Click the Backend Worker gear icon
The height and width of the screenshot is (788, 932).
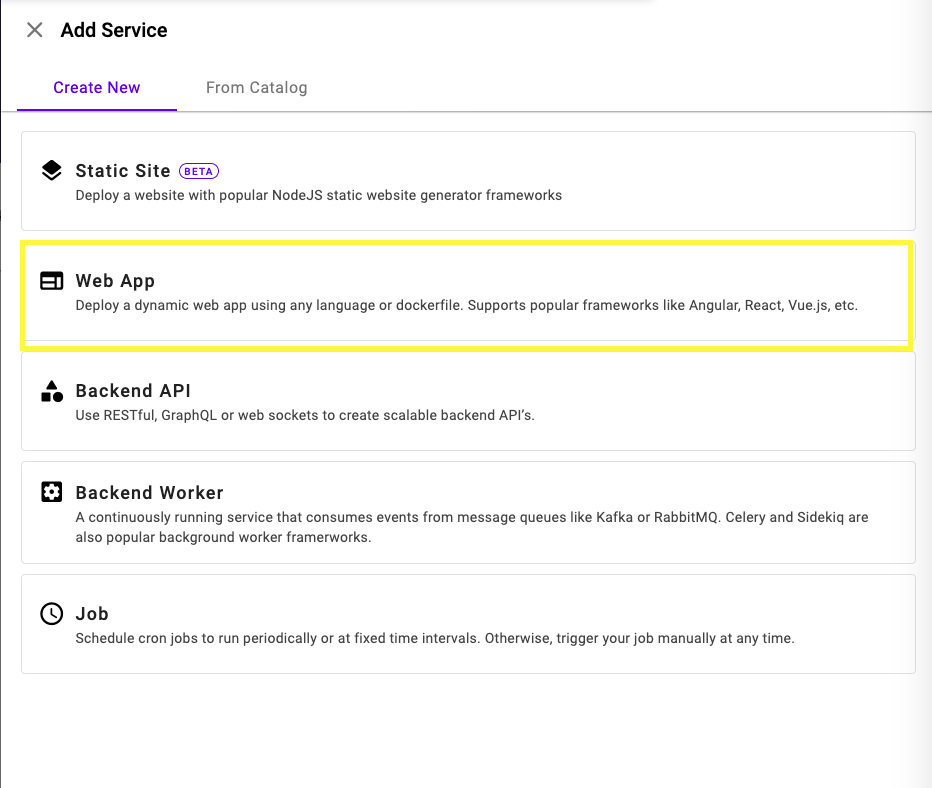click(52, 492)
